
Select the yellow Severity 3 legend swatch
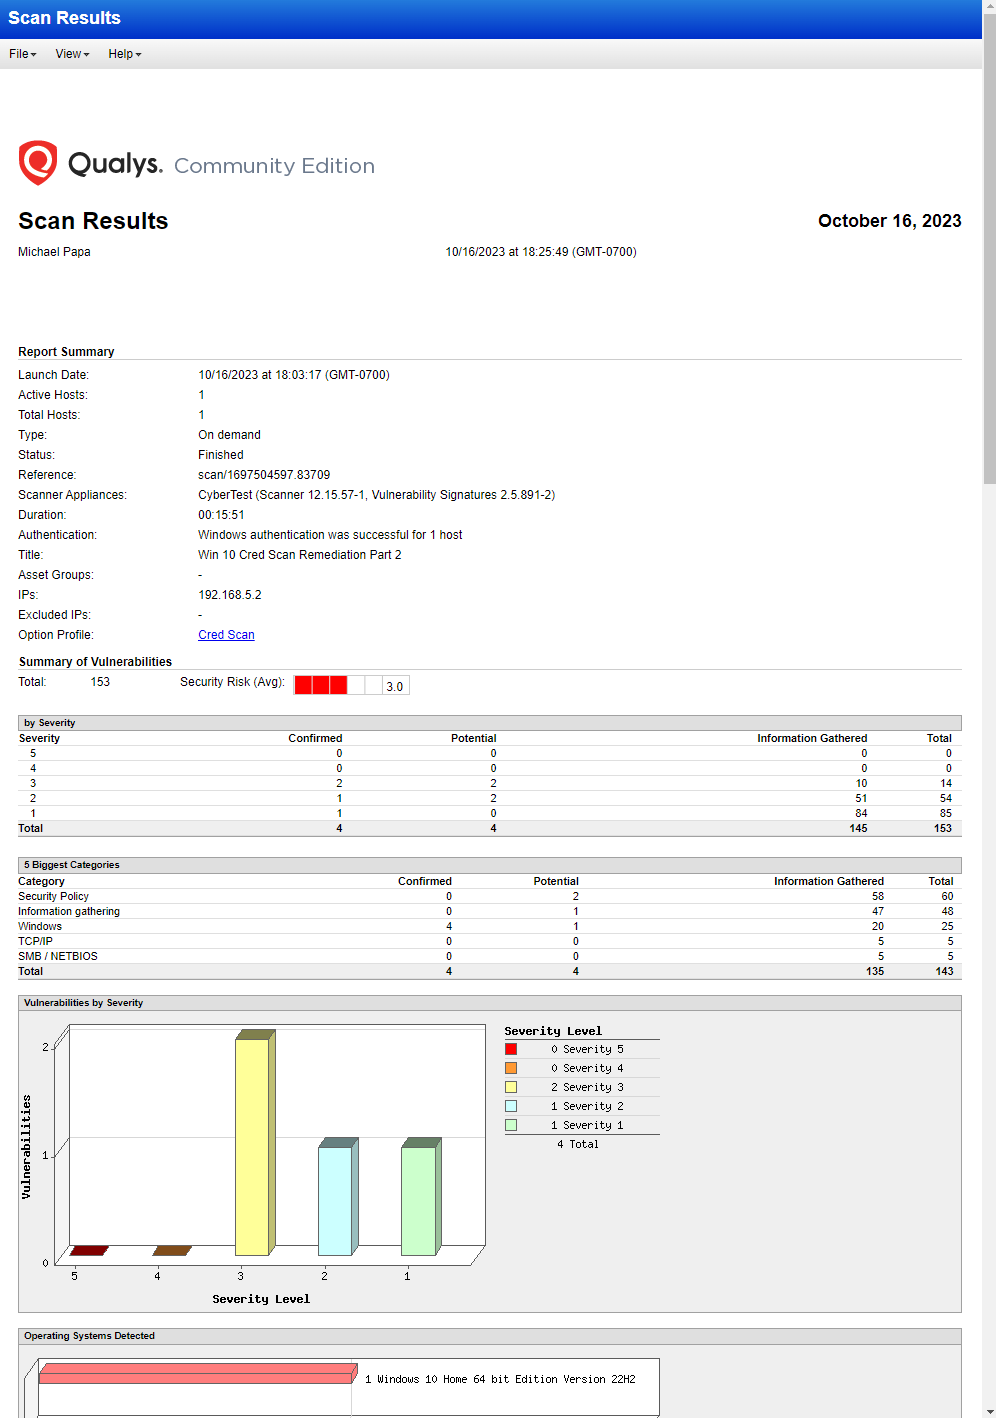click(511, 1086)
